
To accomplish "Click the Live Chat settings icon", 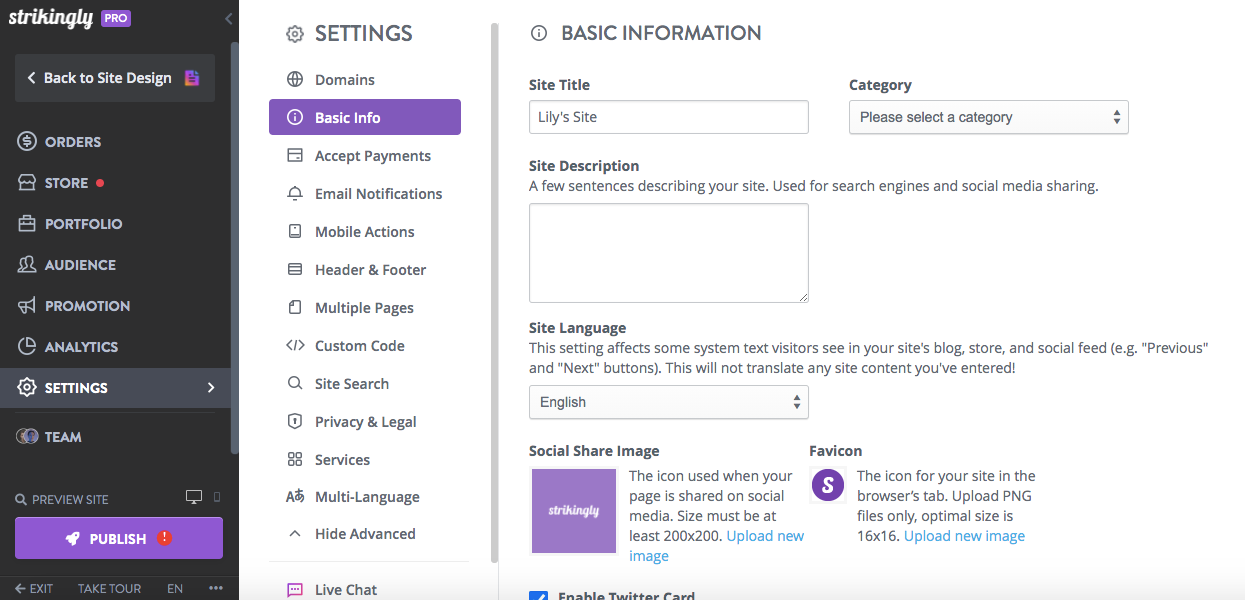I will coord(294,589).
